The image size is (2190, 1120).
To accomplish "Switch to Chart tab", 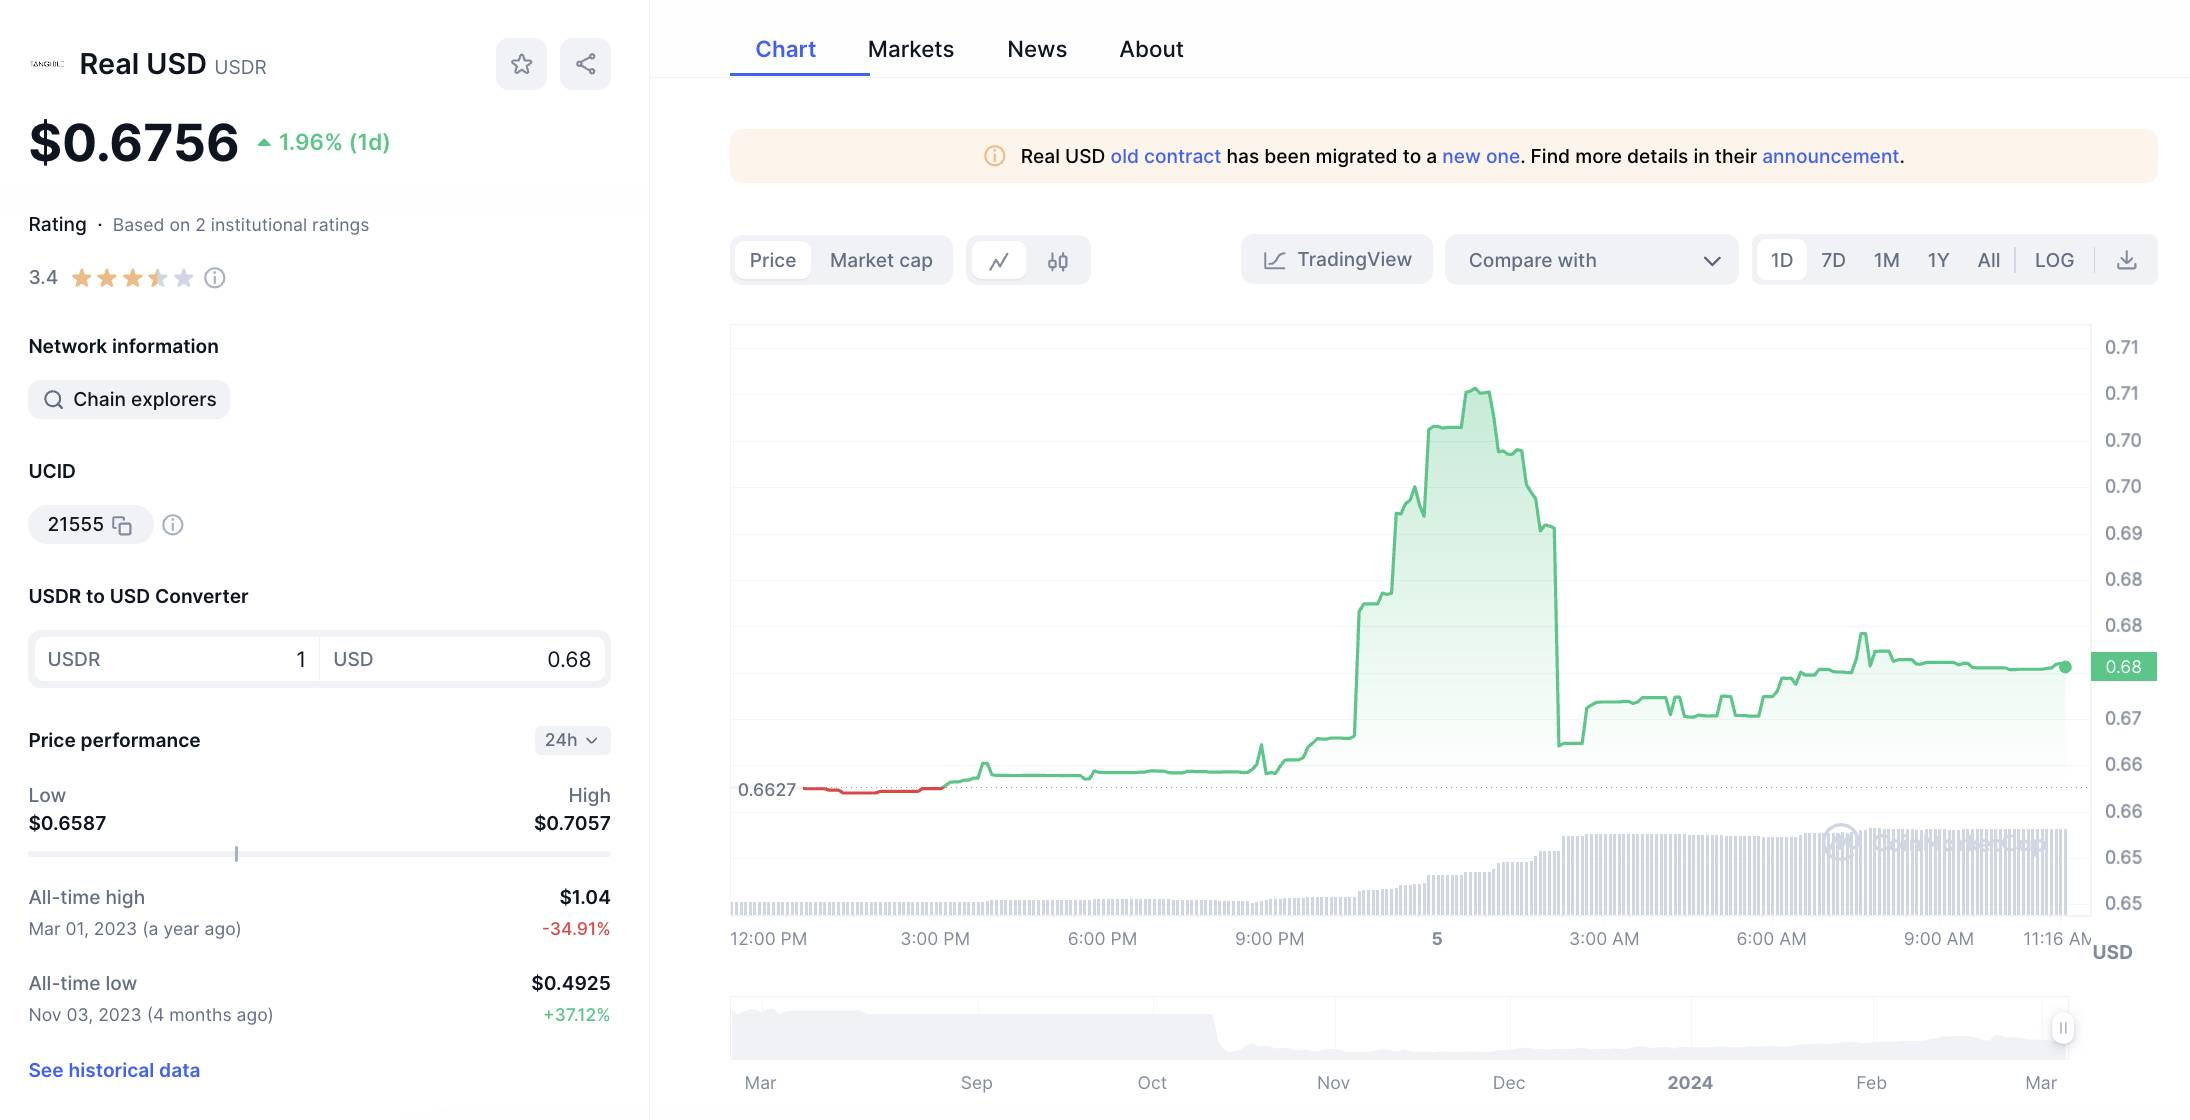I will coord(785,49).
